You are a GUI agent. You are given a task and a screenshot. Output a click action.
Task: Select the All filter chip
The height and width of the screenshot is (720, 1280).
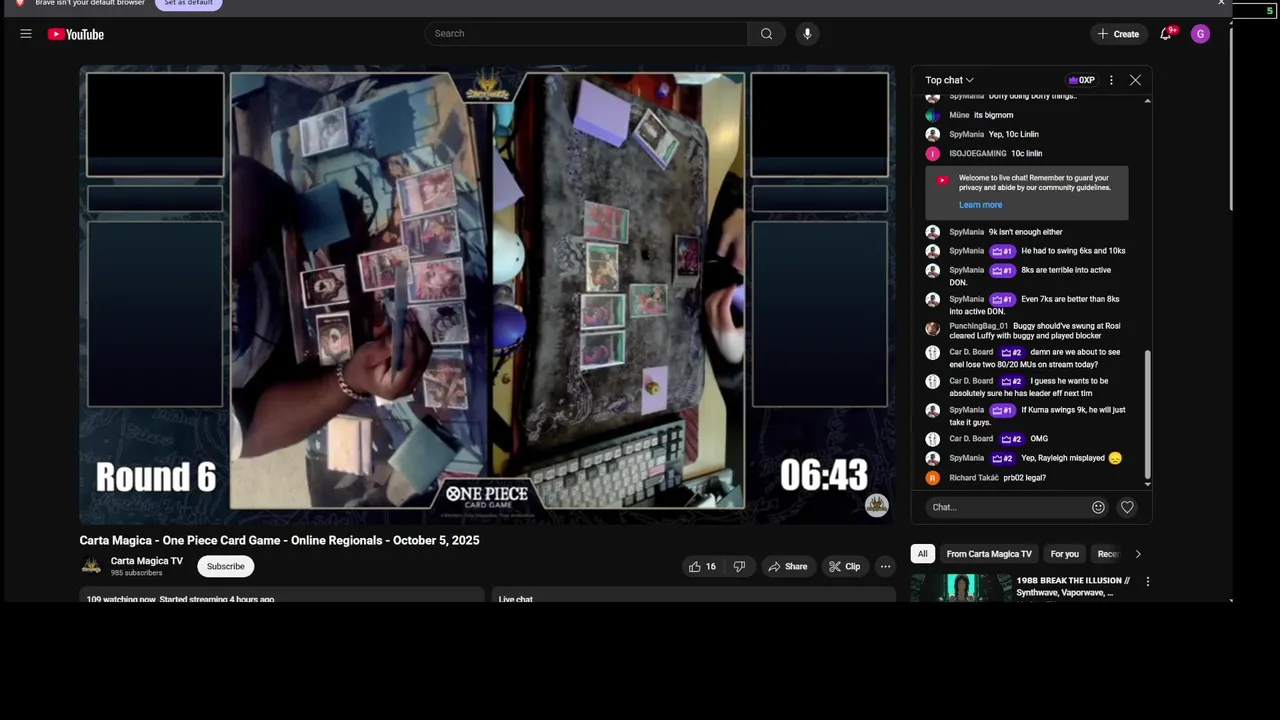pyautogui.click(x=922, y=554)
